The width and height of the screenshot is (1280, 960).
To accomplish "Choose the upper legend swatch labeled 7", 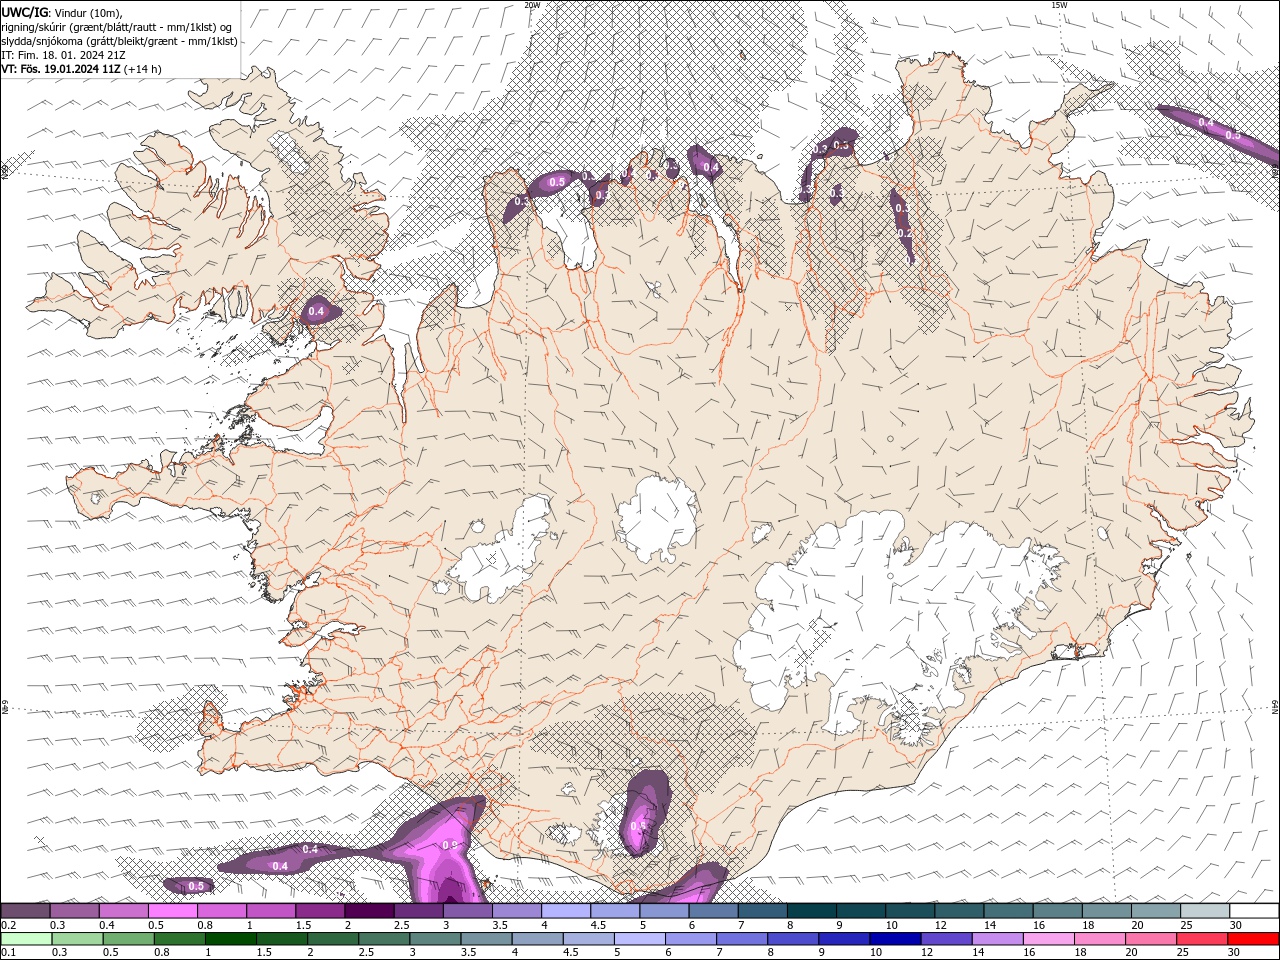I will 762,911.
